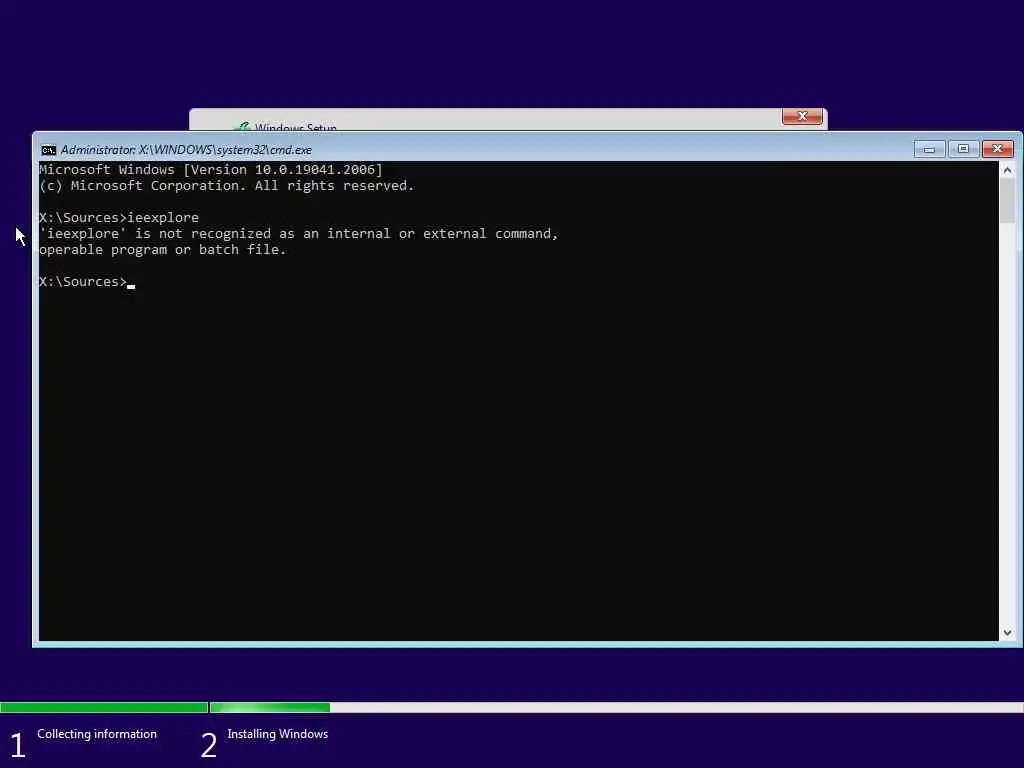The width and height of the screenshot is (1024, 768).
Task: Click the scroll down arrow in cmd window
Action: point(1007,632)
